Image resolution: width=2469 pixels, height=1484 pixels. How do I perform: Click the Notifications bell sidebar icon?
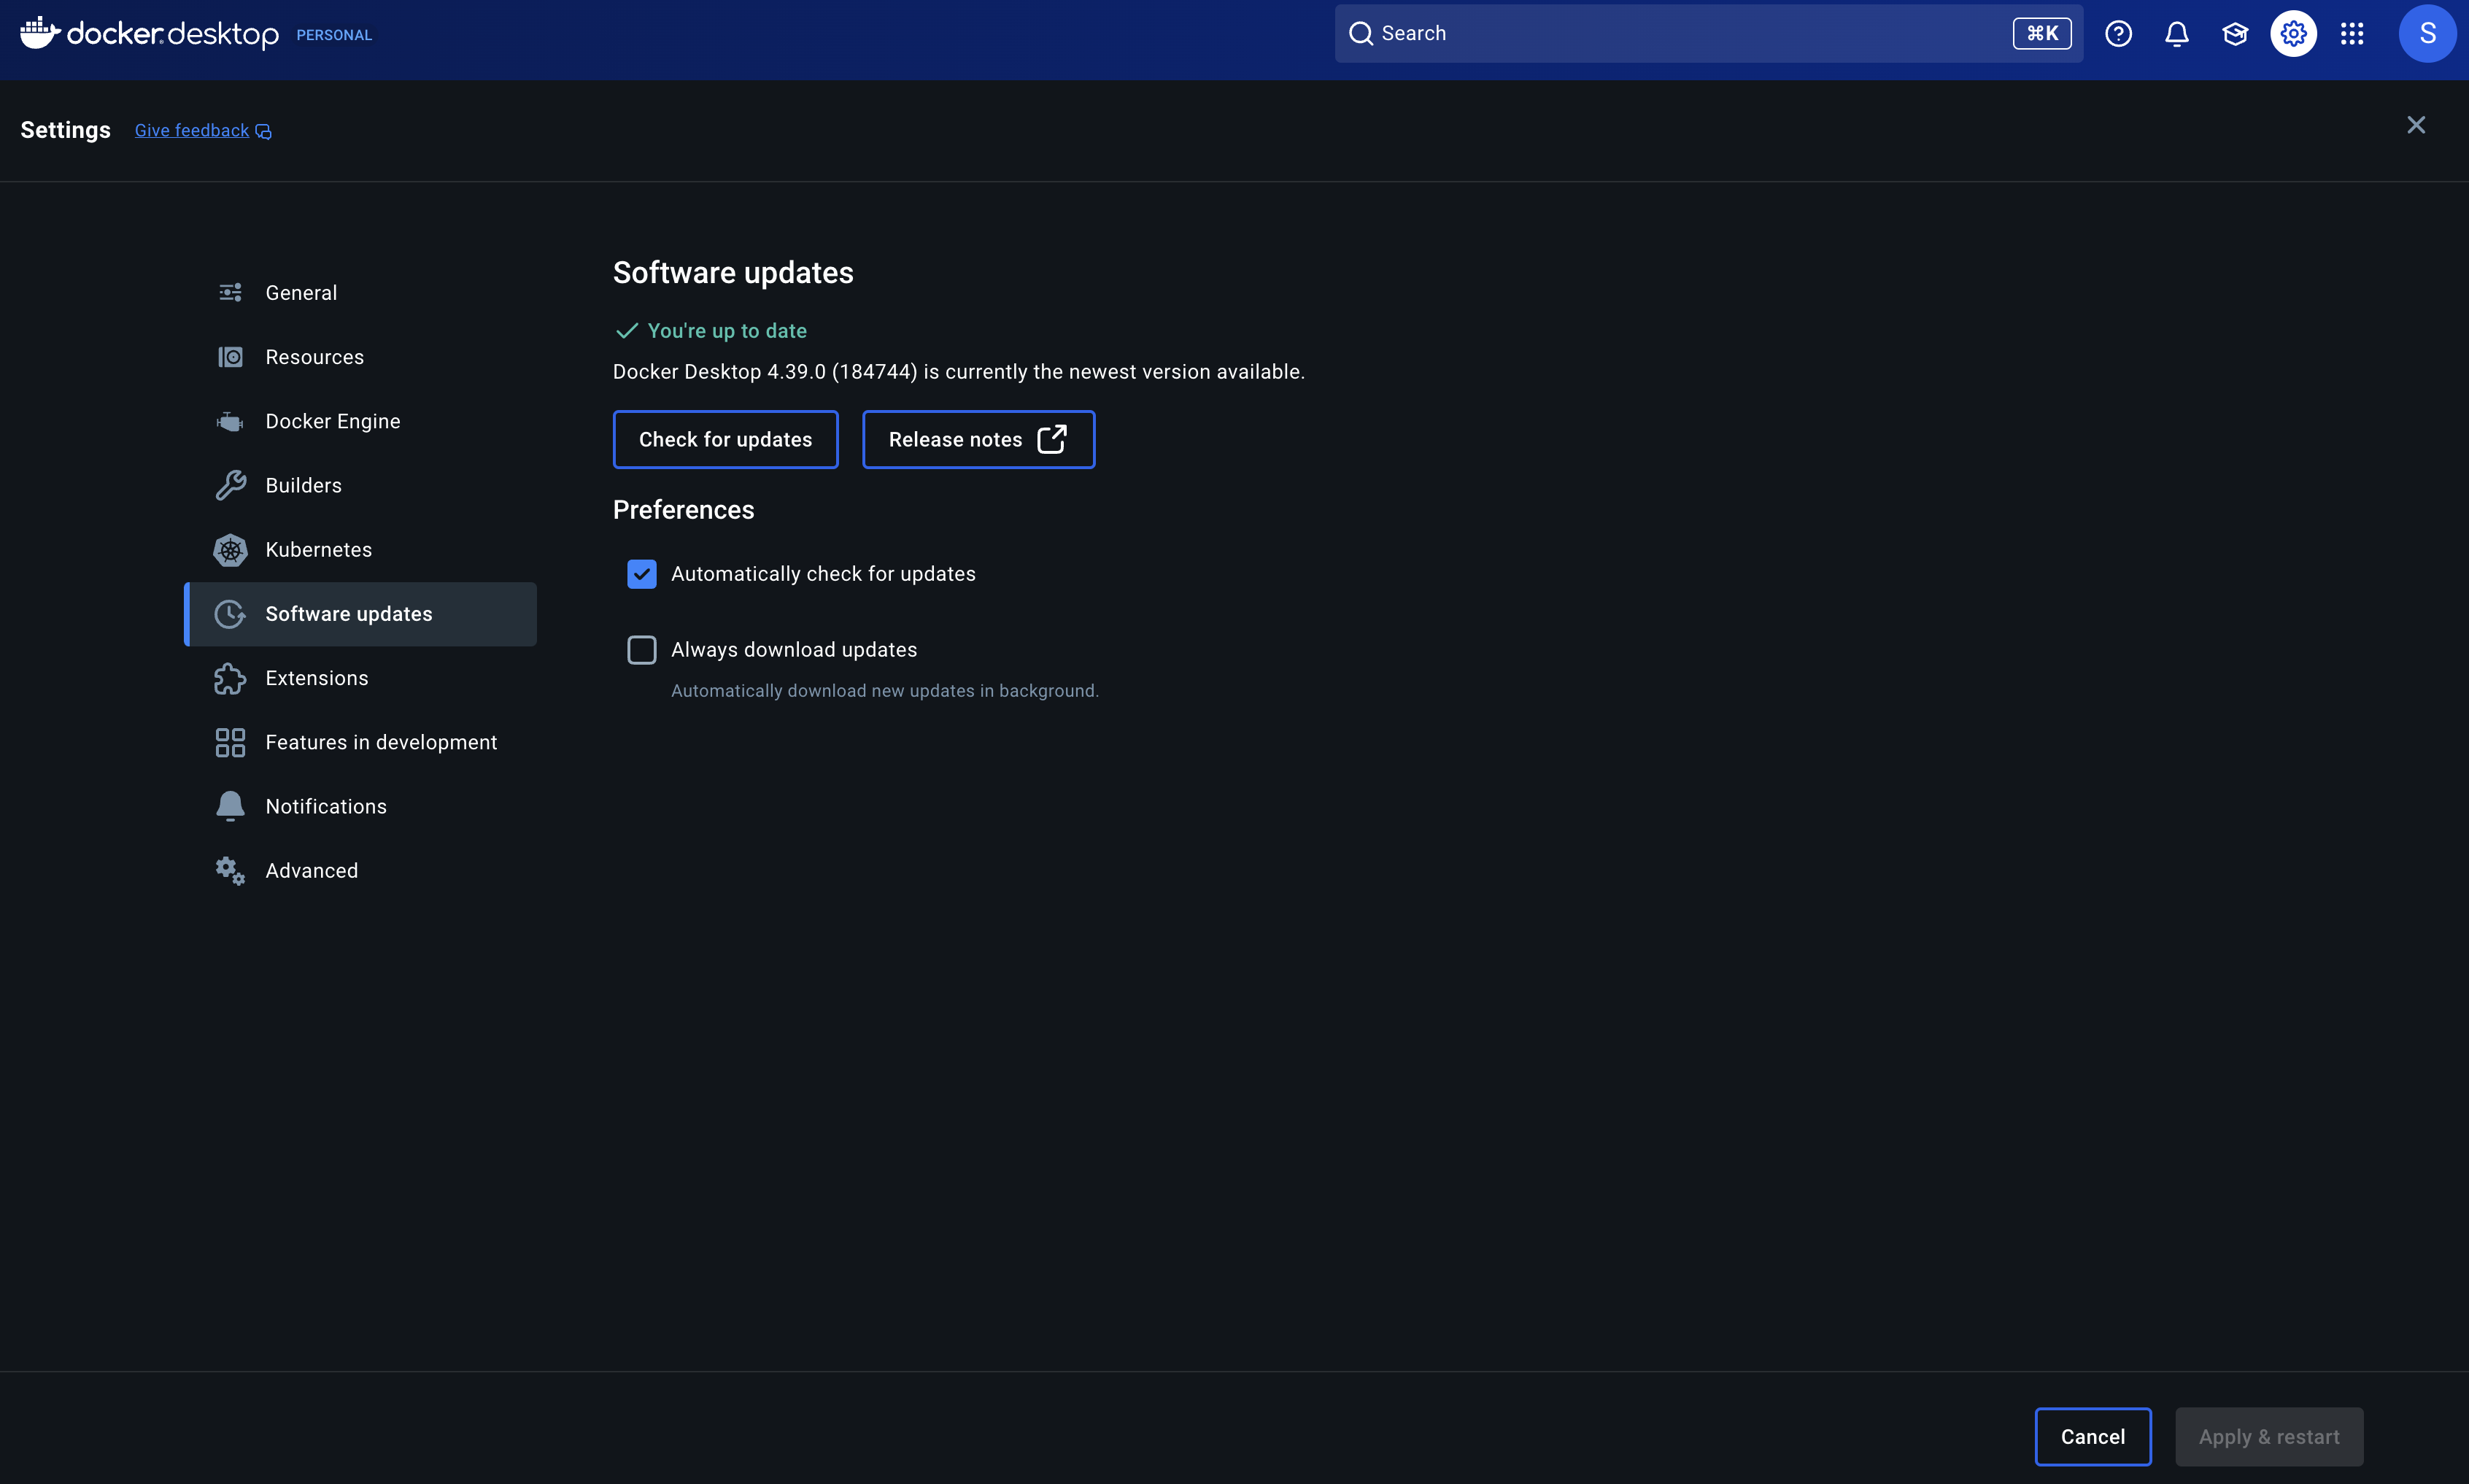(230, 807)
